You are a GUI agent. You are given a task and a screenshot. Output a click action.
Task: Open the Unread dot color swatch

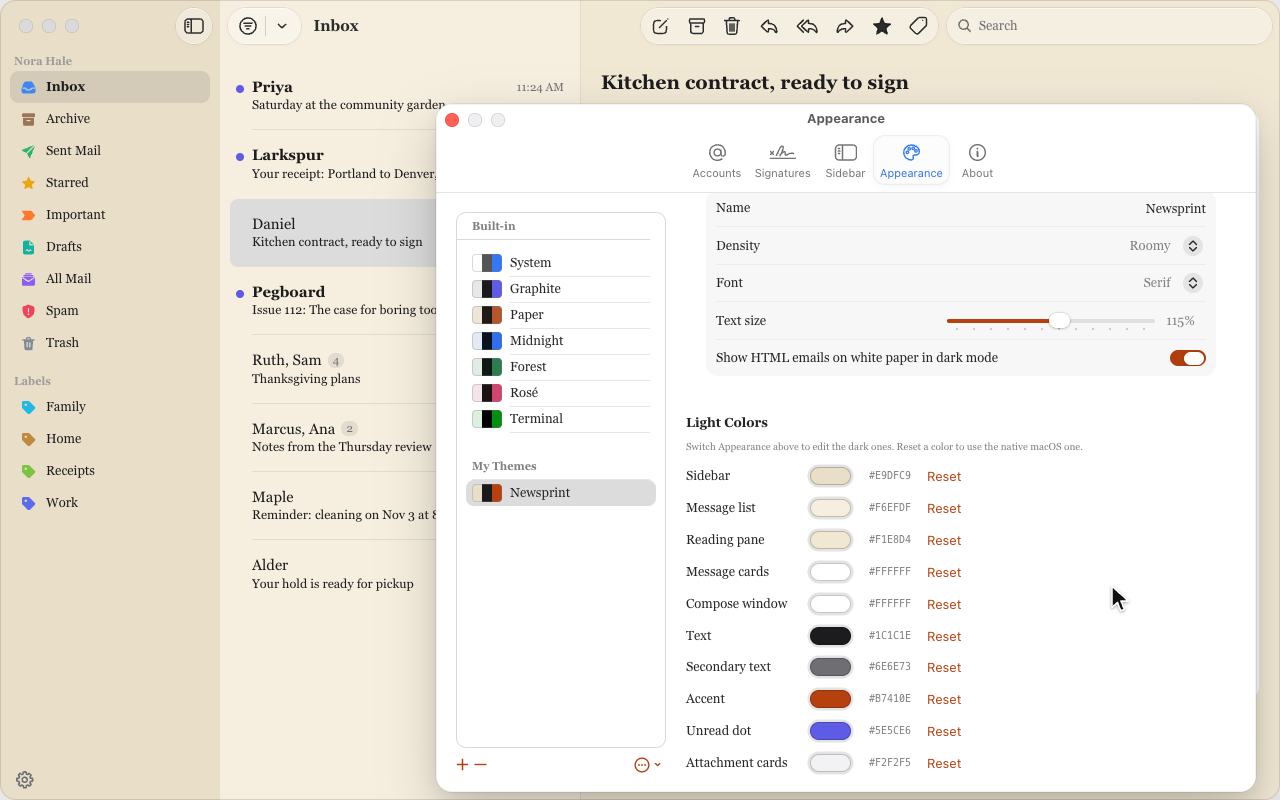click(x=830, y=731)
